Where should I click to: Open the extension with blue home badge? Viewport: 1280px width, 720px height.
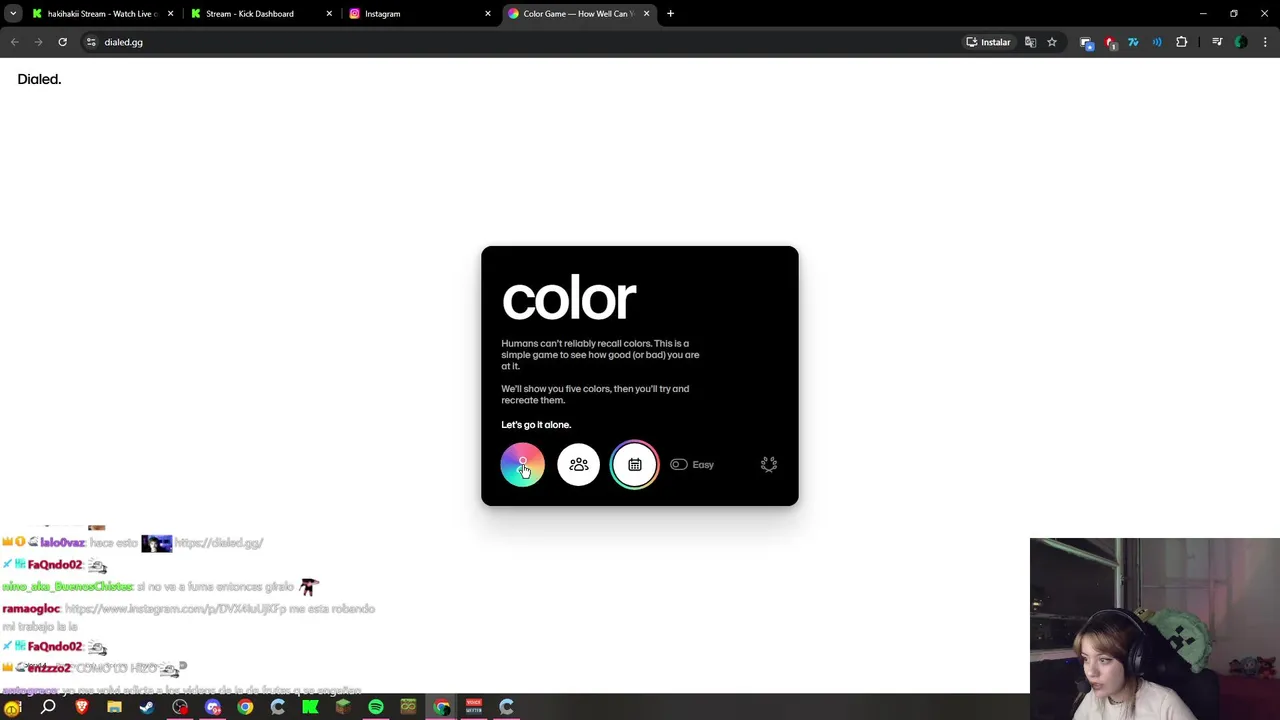tap(1086, 43)
